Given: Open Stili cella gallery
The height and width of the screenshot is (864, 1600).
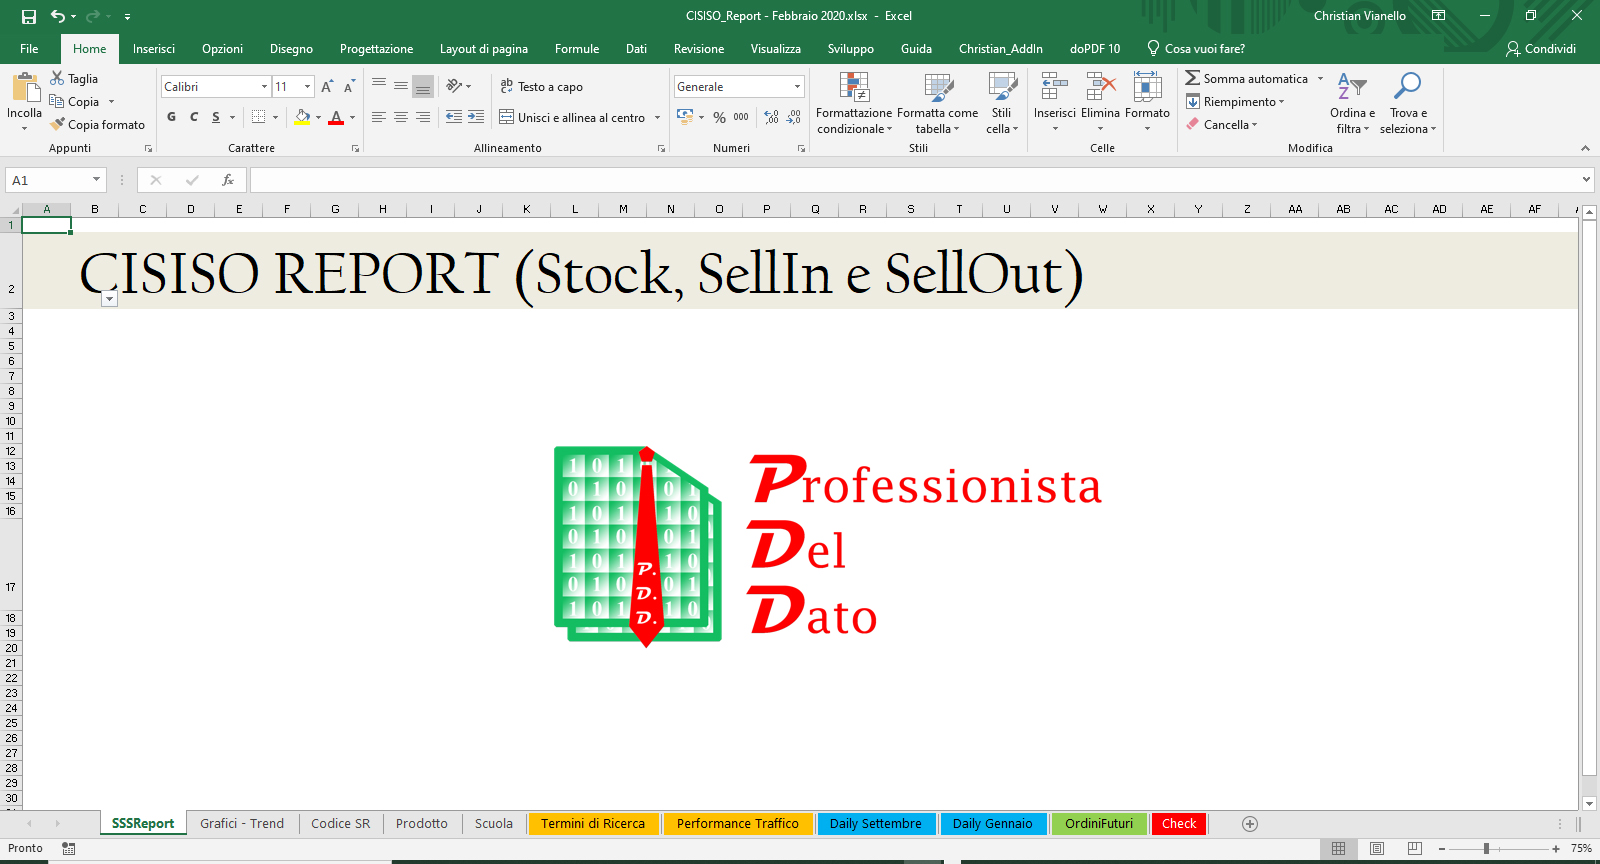Looking at the screenshot, I should point(1002,104).
